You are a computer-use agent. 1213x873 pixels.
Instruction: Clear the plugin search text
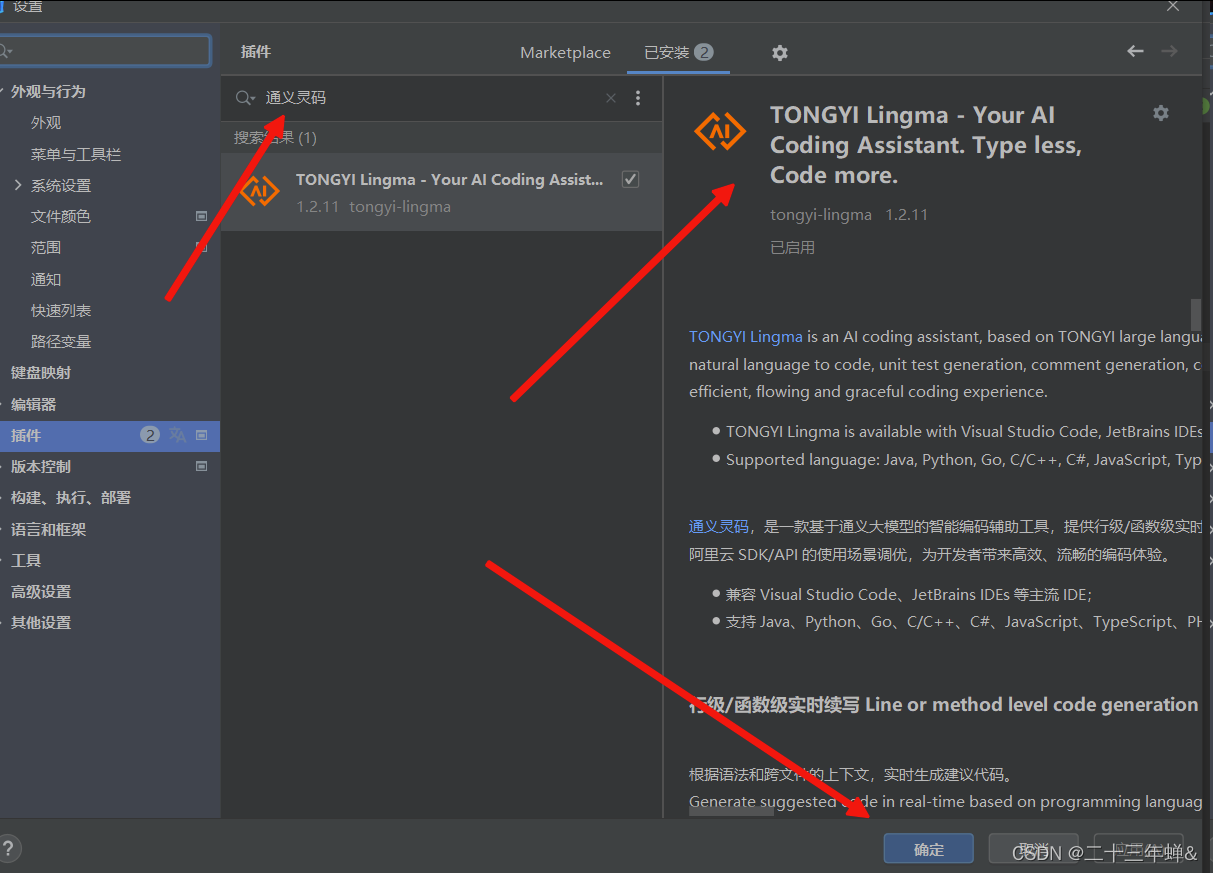pos(611,98)
